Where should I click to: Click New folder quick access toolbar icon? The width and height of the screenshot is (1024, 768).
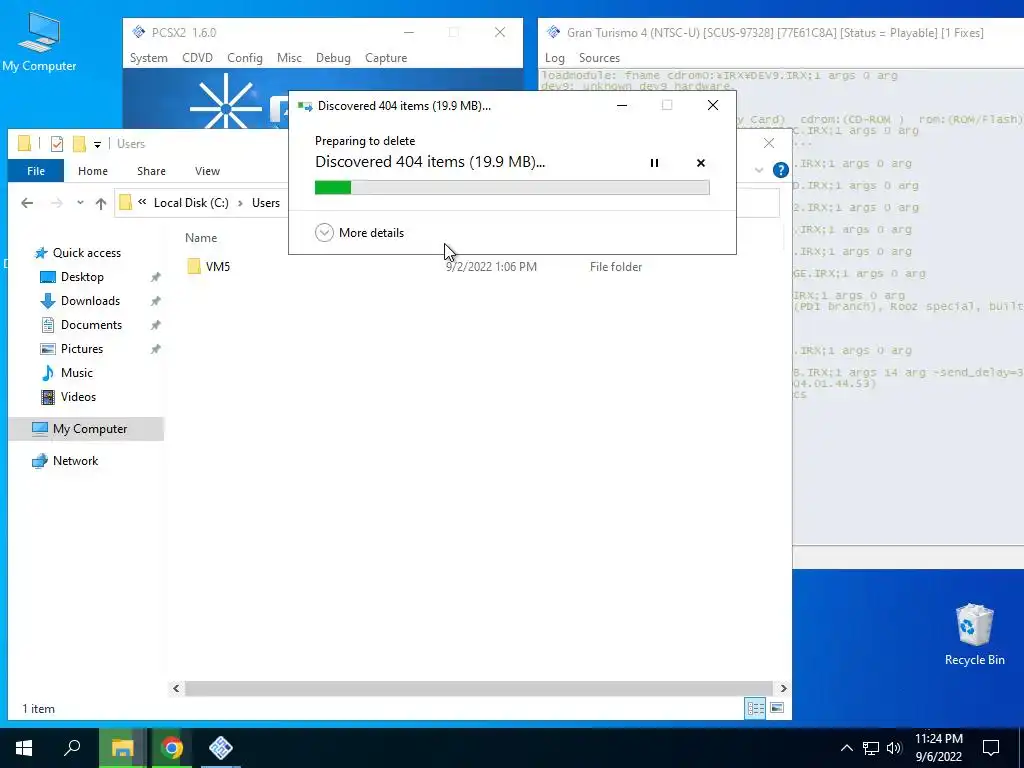point(79,144)
